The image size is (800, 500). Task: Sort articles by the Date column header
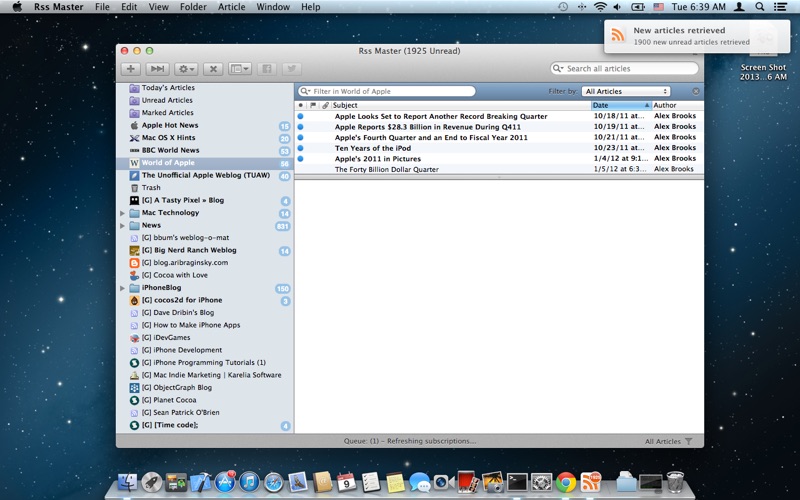pos(621,105)
